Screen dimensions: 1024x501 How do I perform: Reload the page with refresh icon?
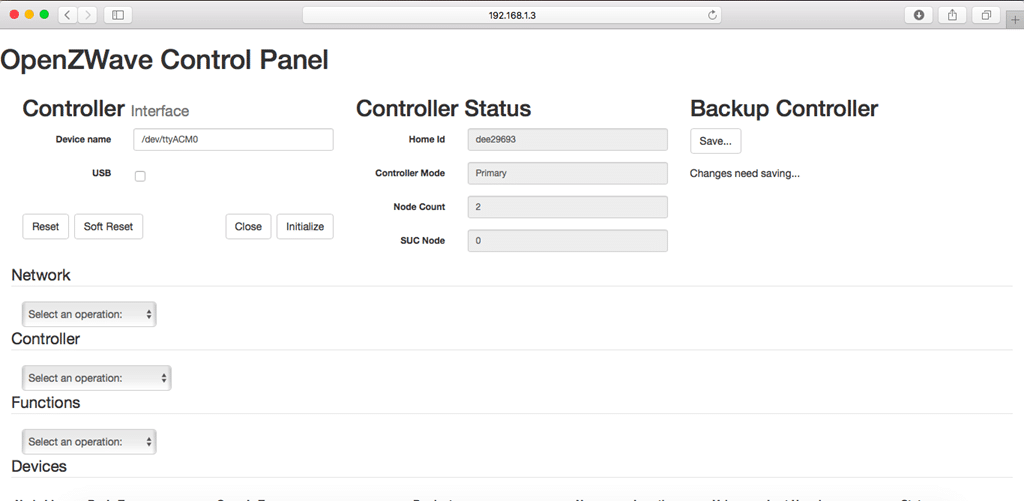[712, 15]
